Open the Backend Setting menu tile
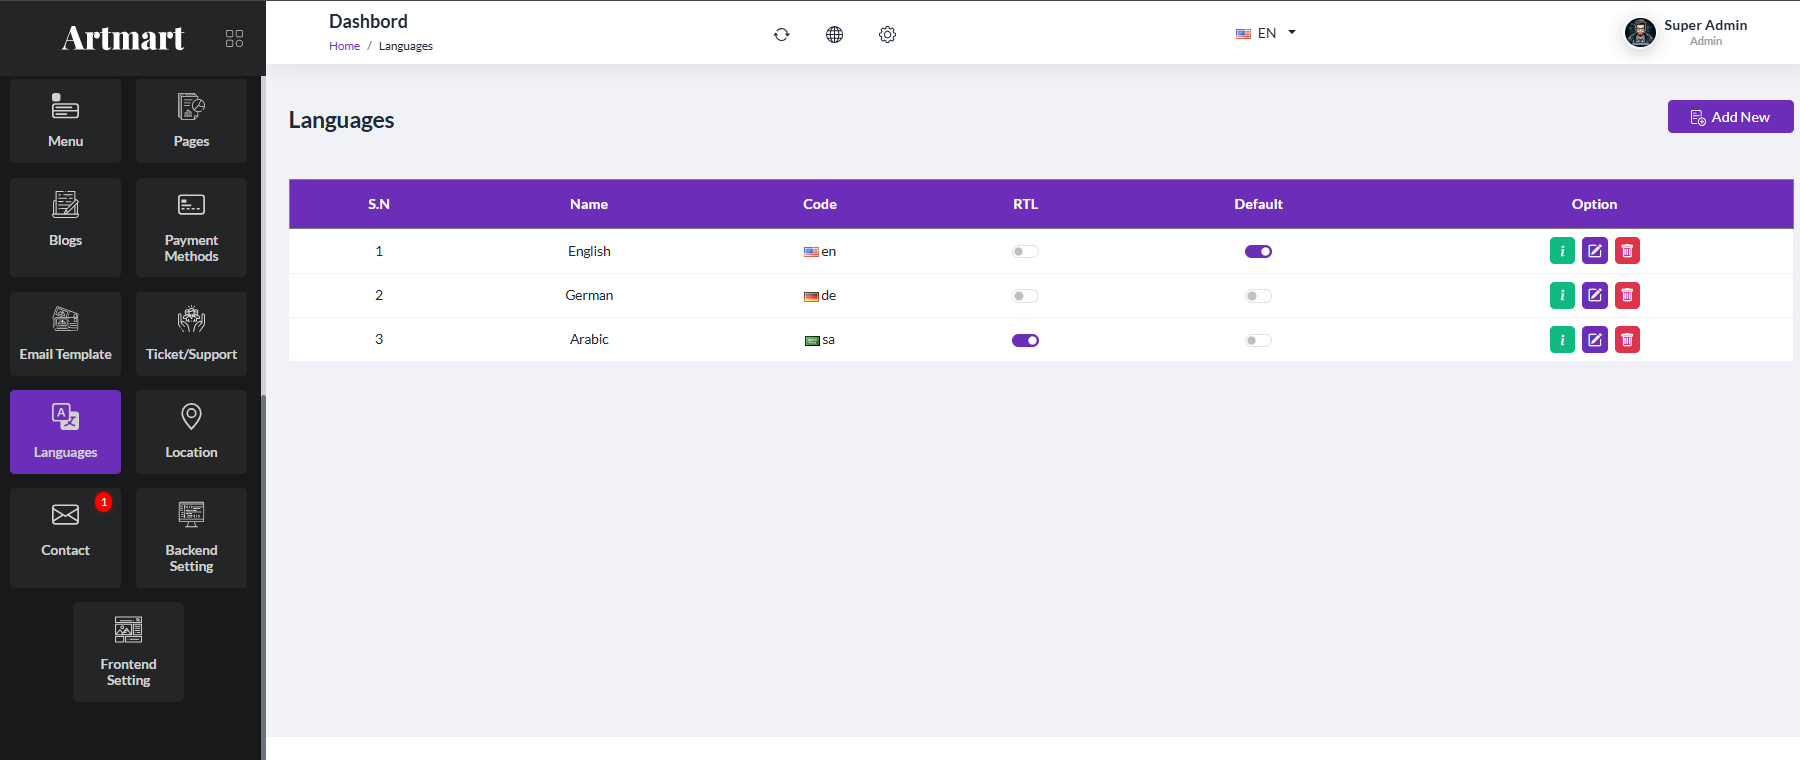The image size is (1800, 760). coord(191,538)
